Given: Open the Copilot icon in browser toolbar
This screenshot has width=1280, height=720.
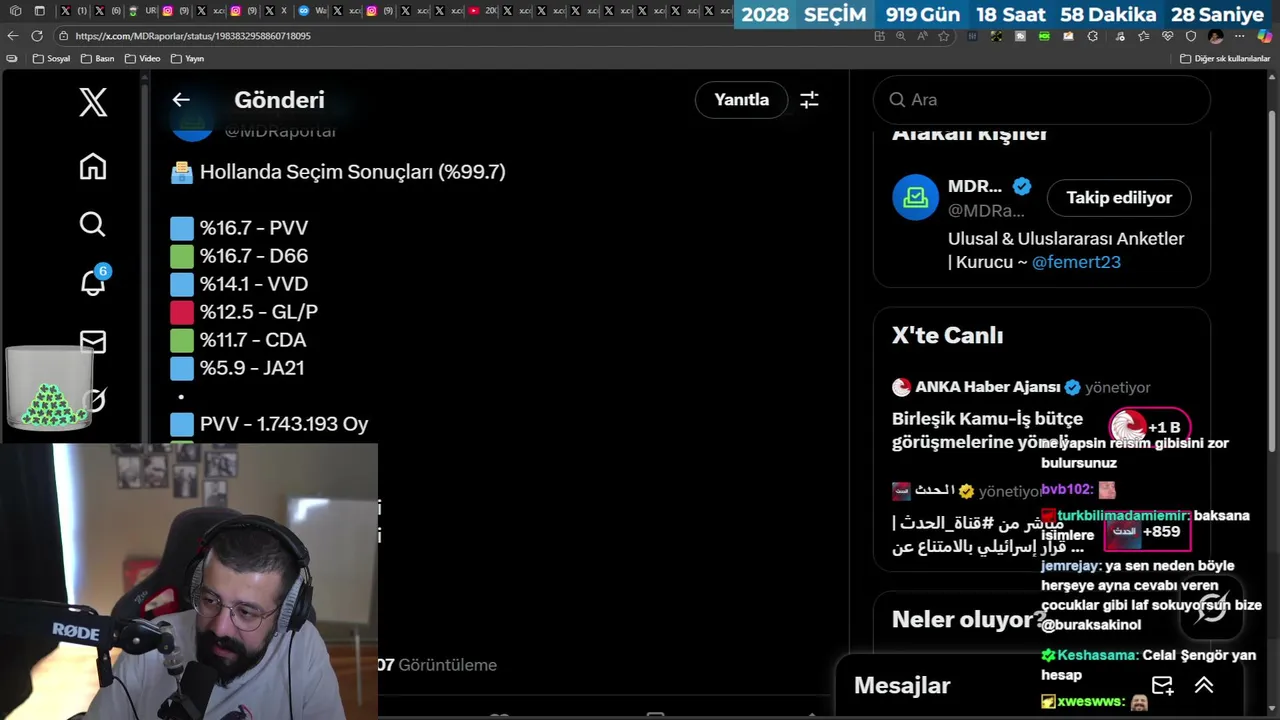Looking at the screenshot, I should (1265, 36).
